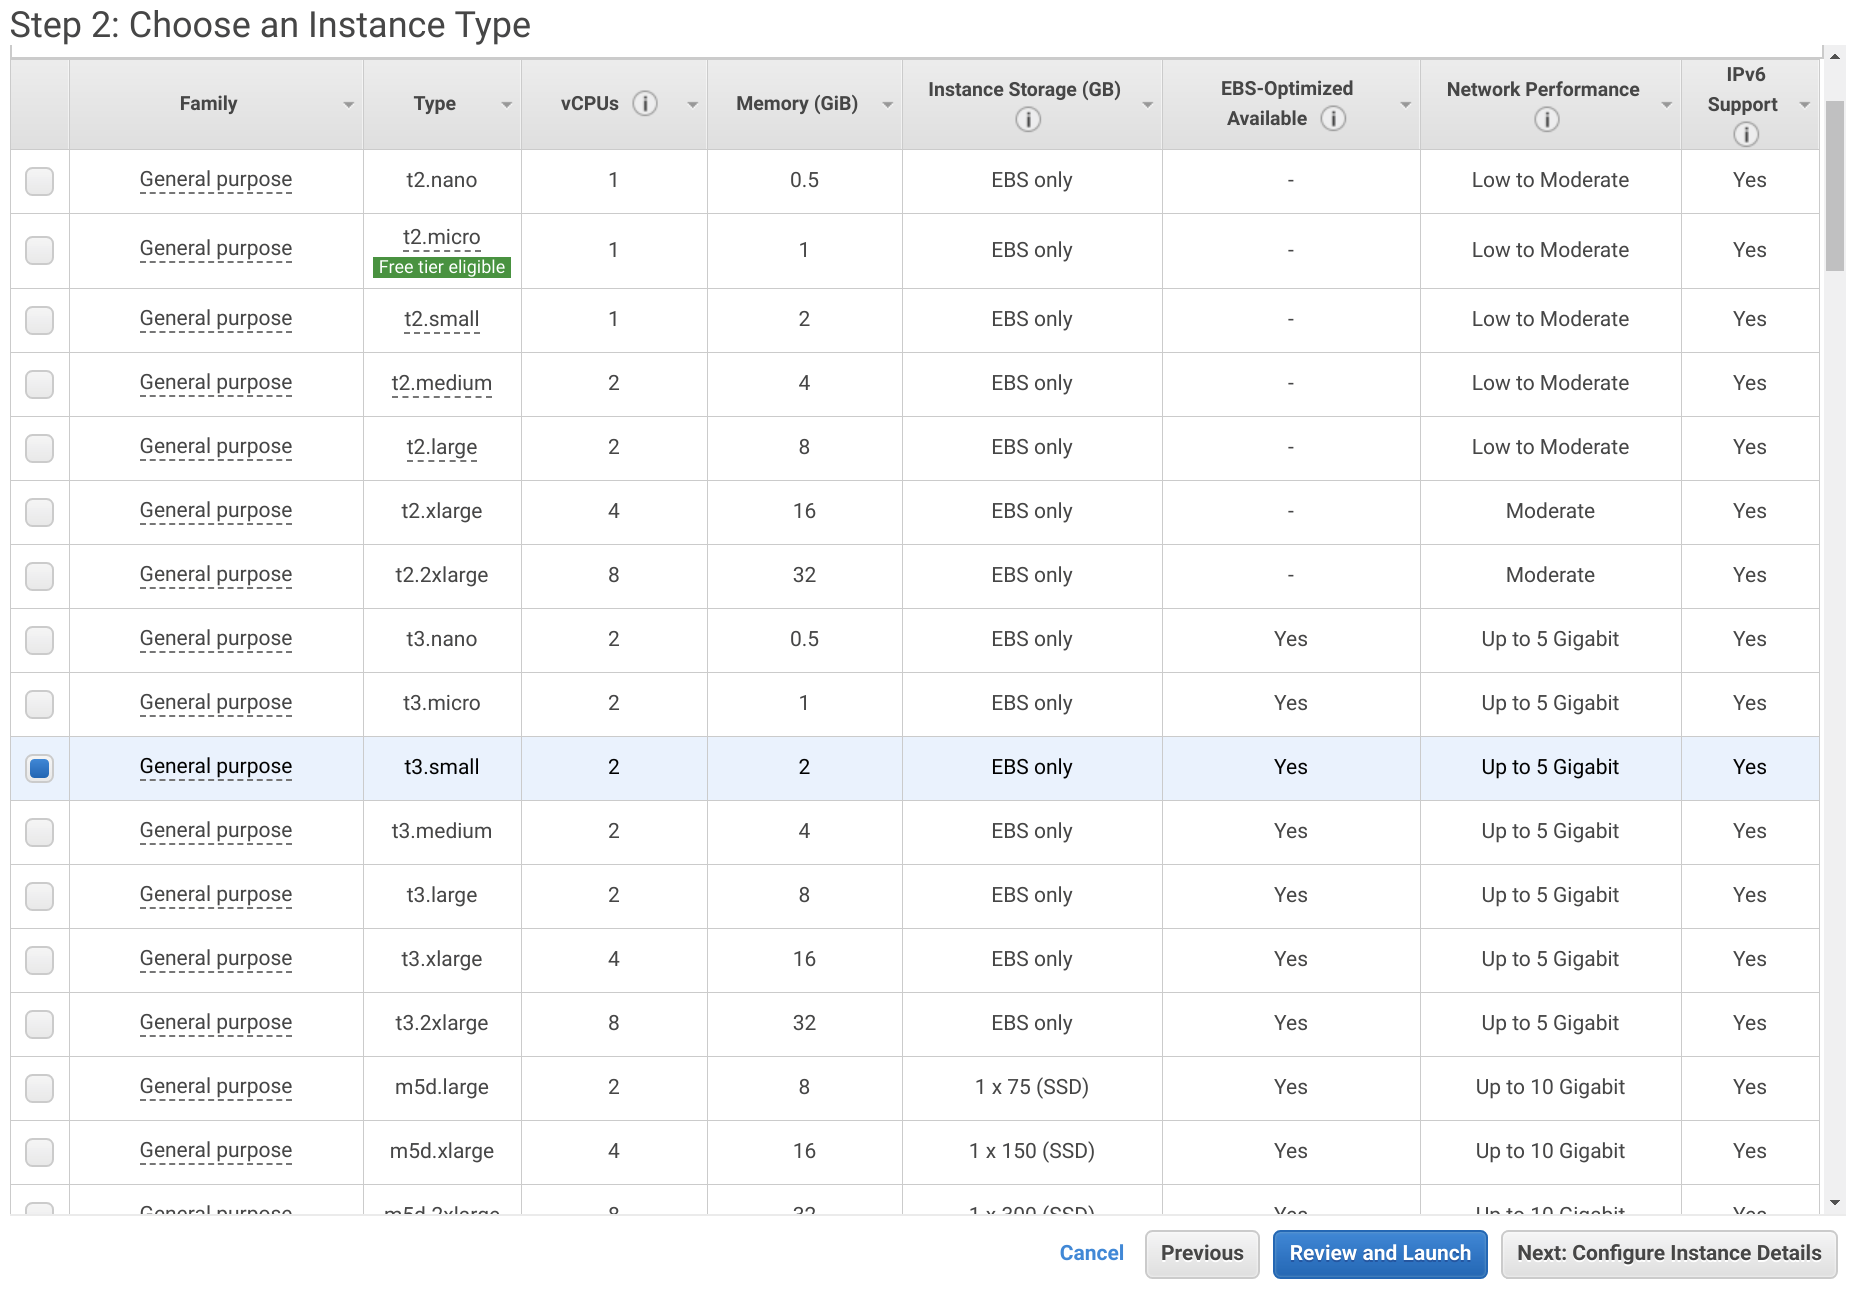
Task: Click 'Moderate' network cell for t2.xlarge
Action: tap(1550, 512)
